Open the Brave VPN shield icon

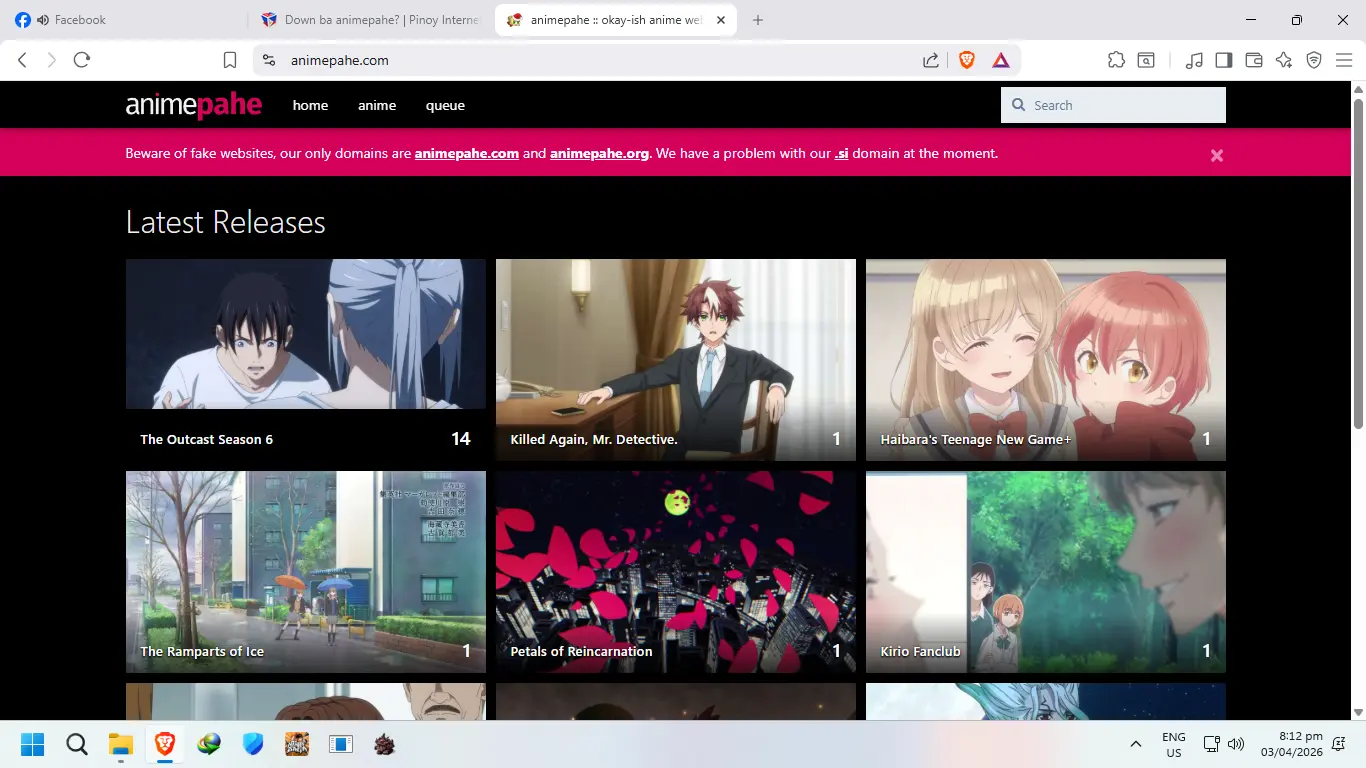tap(1314, 60)
